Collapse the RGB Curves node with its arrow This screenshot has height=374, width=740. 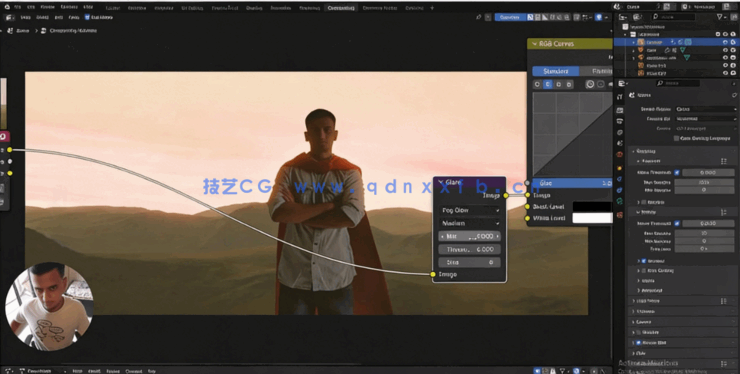click(x=534, y=43)
